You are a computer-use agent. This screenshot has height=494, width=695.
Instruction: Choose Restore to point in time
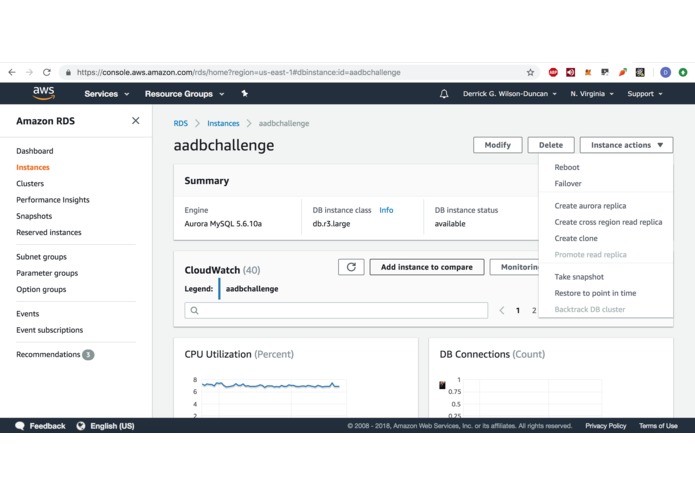[595, 293]
